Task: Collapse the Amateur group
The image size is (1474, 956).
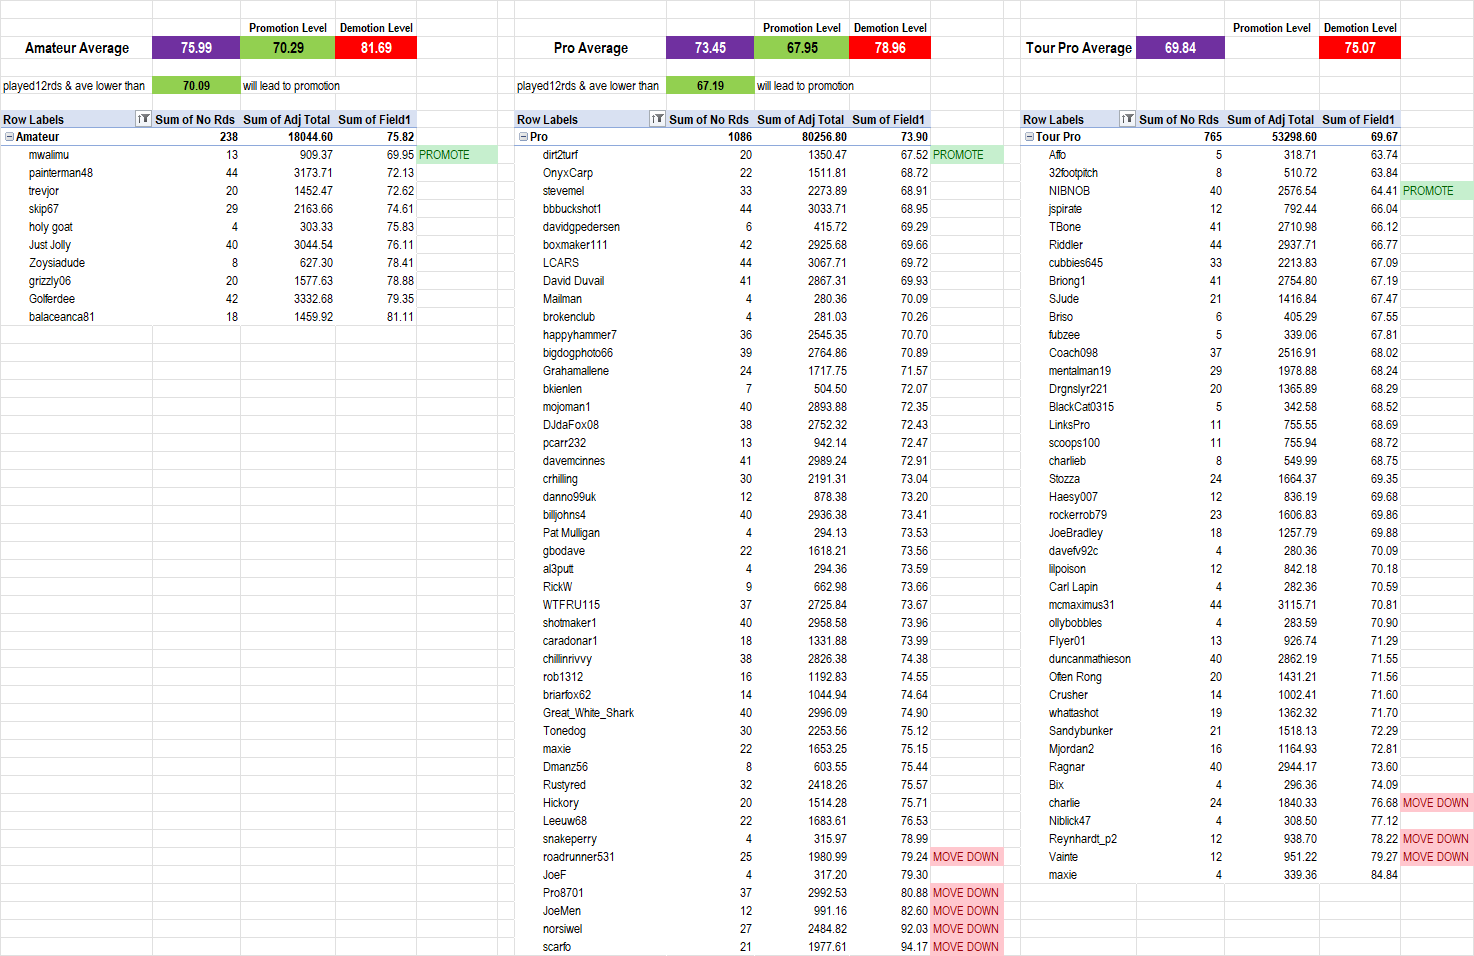Action: tap(9, 137)
